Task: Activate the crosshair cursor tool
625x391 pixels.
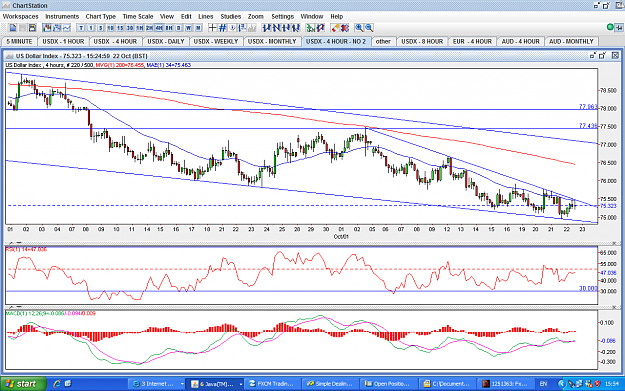Action: pos(212,28)
